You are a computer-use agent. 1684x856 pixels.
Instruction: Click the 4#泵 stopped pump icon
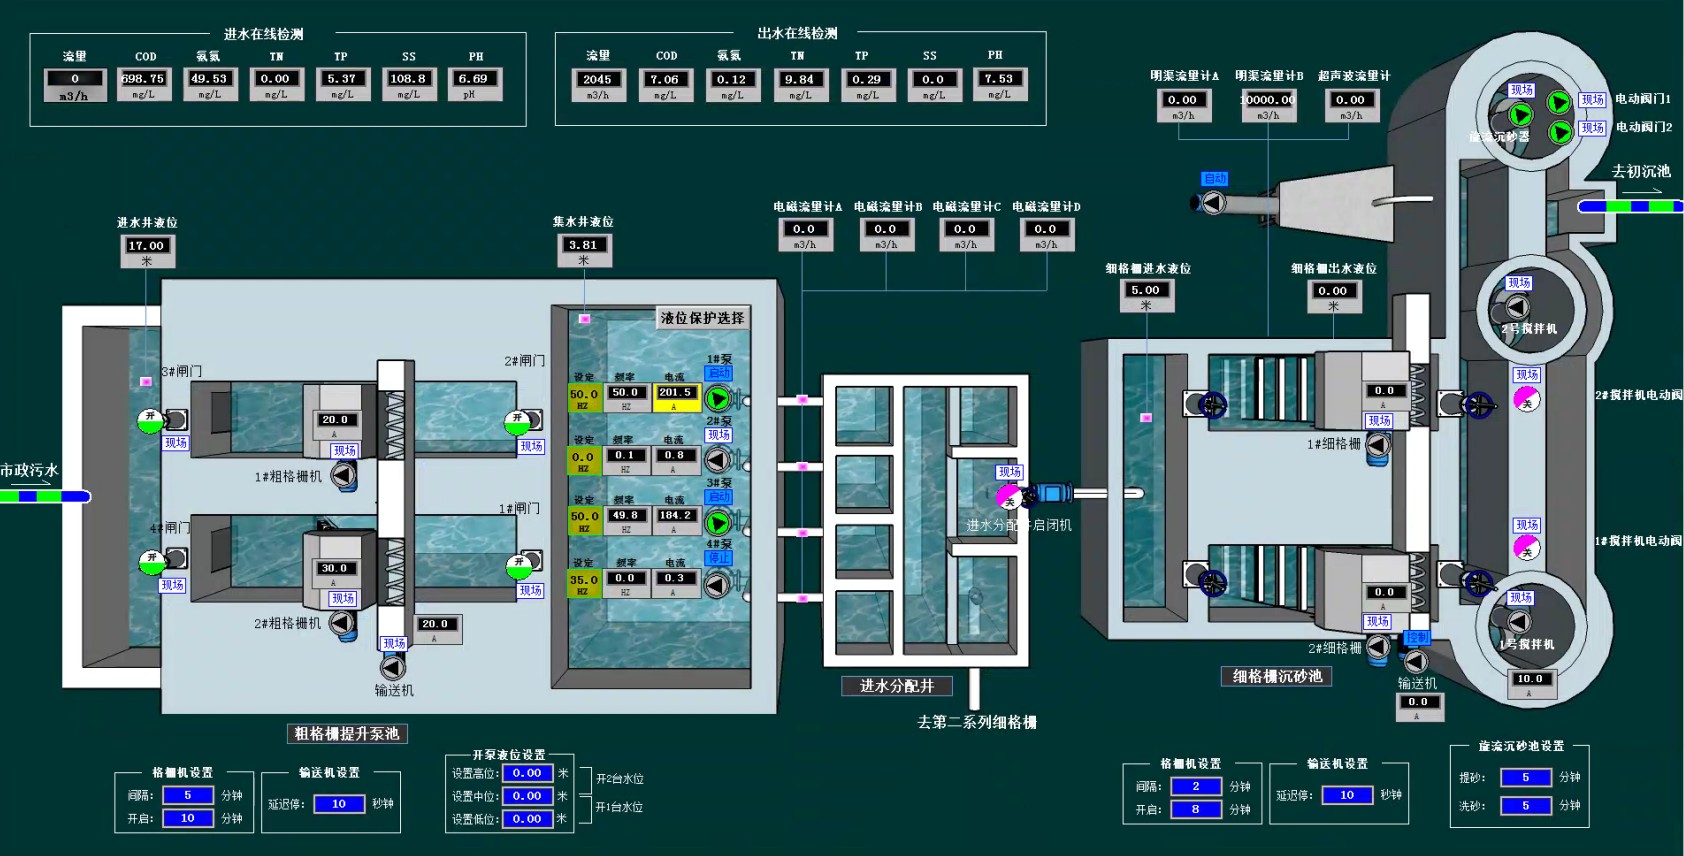pos(718,583)
